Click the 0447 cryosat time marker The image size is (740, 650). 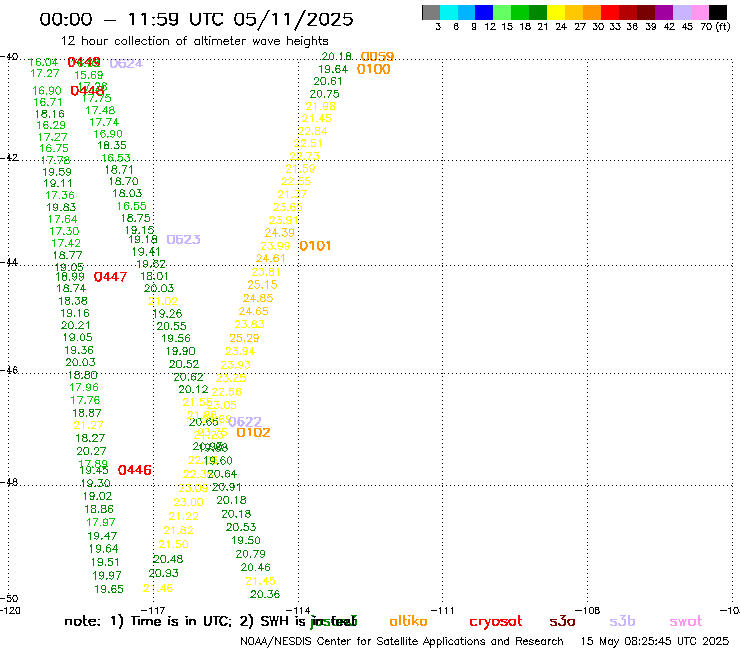pos(110,277)
